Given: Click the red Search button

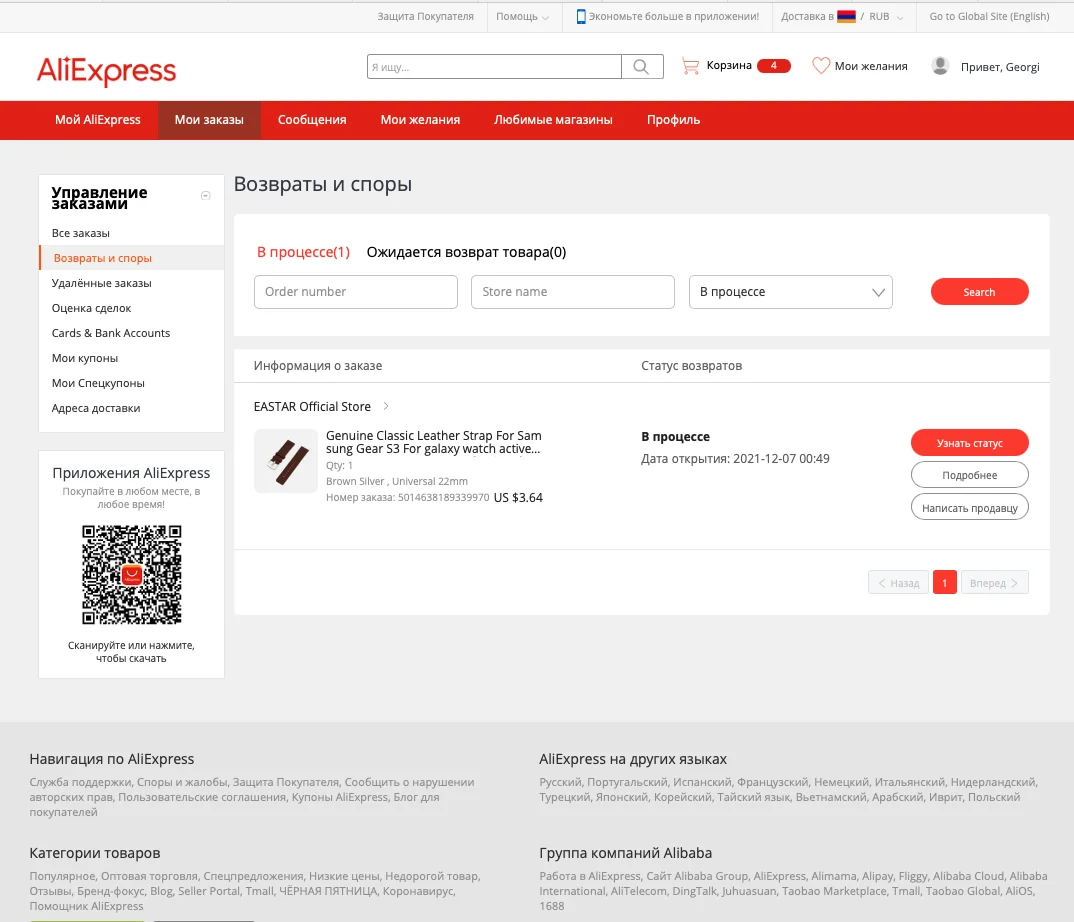Looking at the screenshot, I should click(x=979, y=292).
